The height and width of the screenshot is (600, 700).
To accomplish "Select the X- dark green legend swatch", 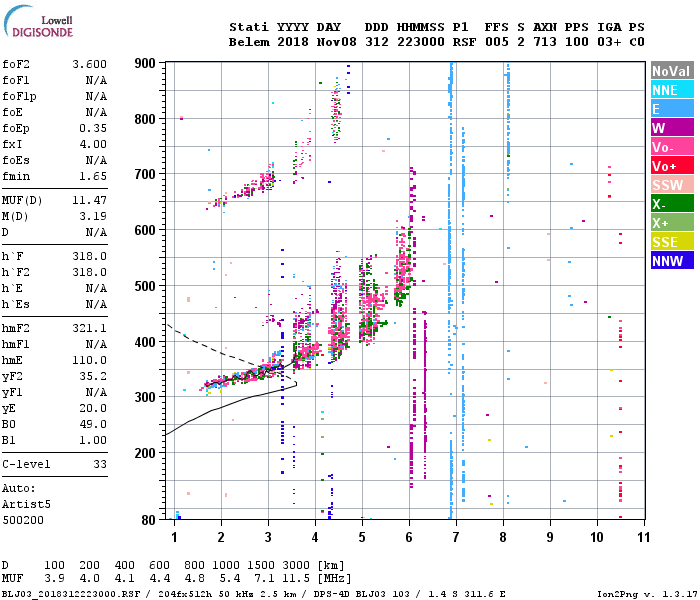I will click(672, 204).
